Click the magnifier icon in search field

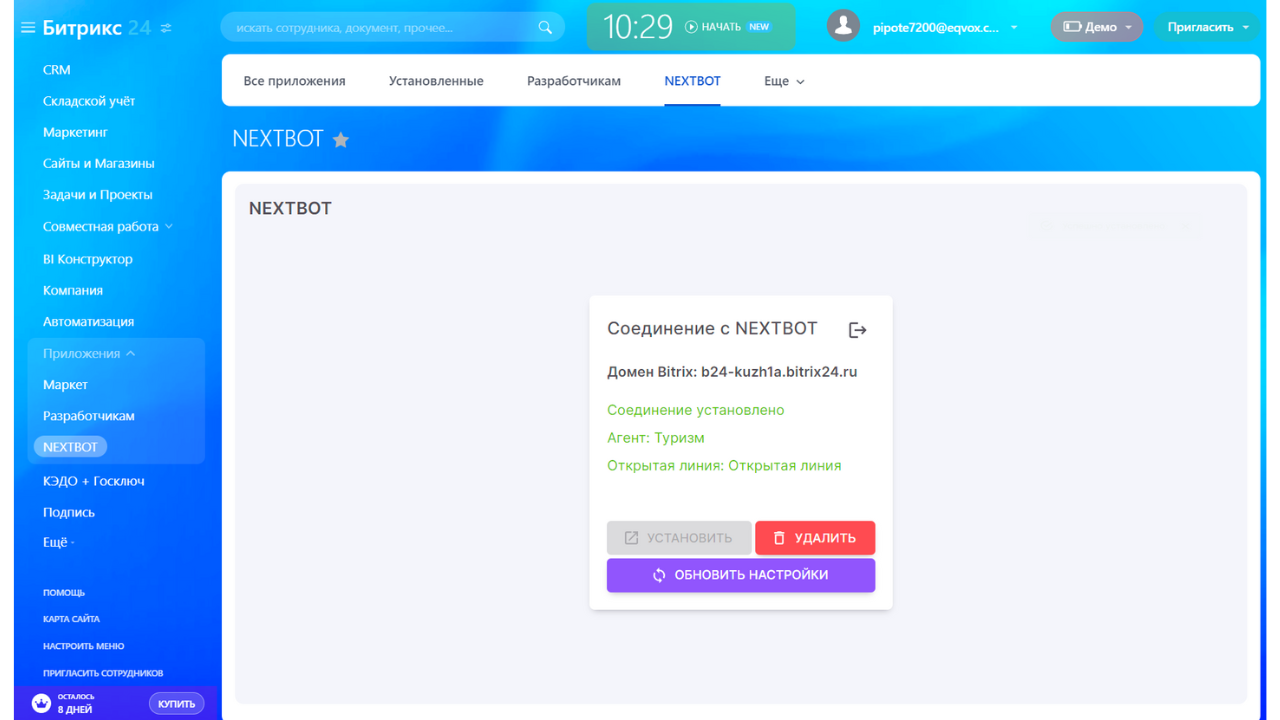click(545, 28)
